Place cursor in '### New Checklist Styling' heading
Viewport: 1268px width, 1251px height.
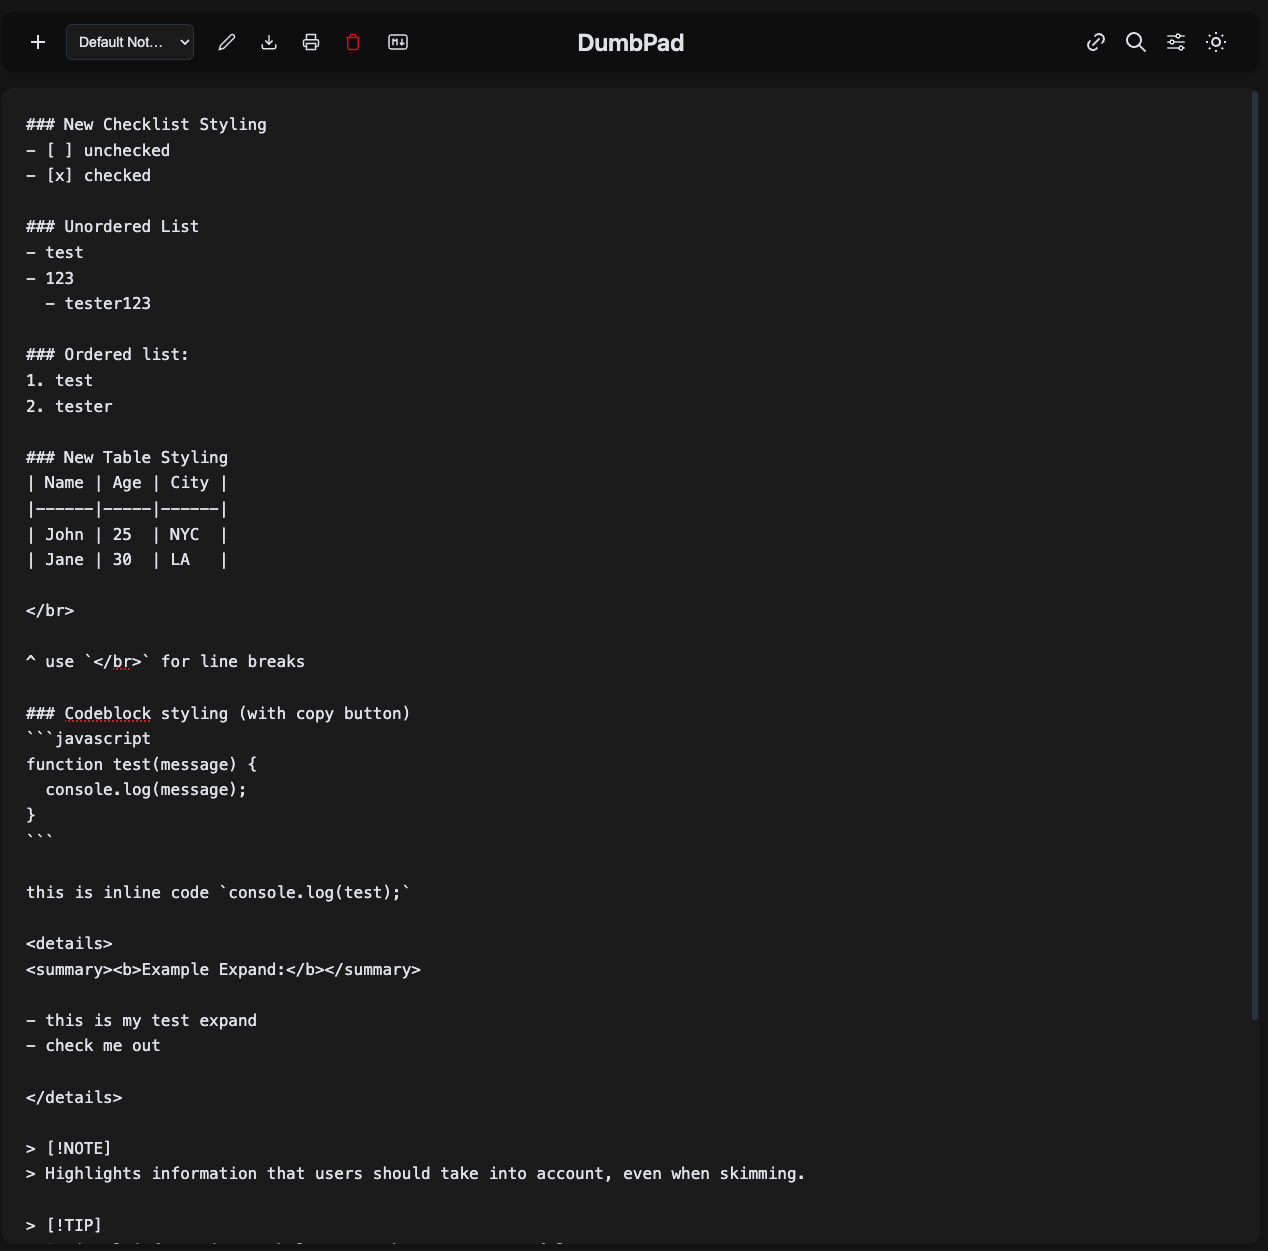click(146, 124)
